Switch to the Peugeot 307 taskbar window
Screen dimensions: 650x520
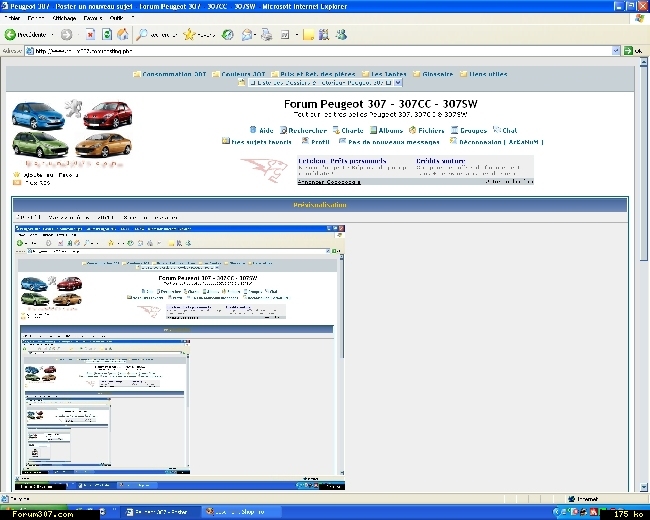click(162, 512)
